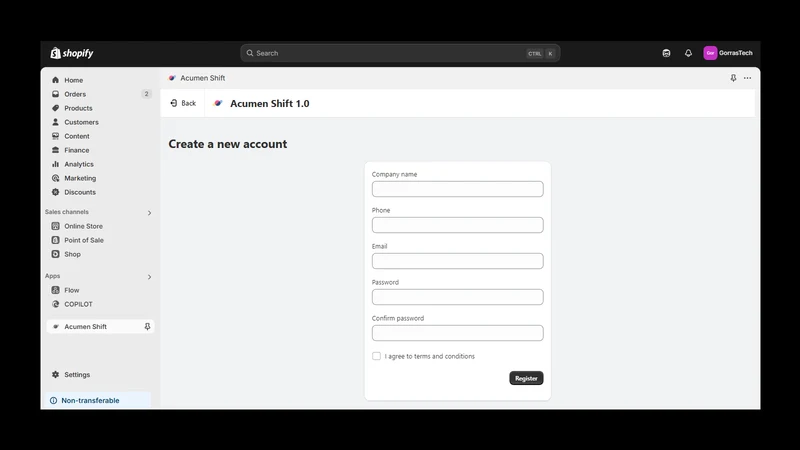The height and width of the screenshot is (450, 800).
Task: Click the Search bar
Action: pos(400,53)
